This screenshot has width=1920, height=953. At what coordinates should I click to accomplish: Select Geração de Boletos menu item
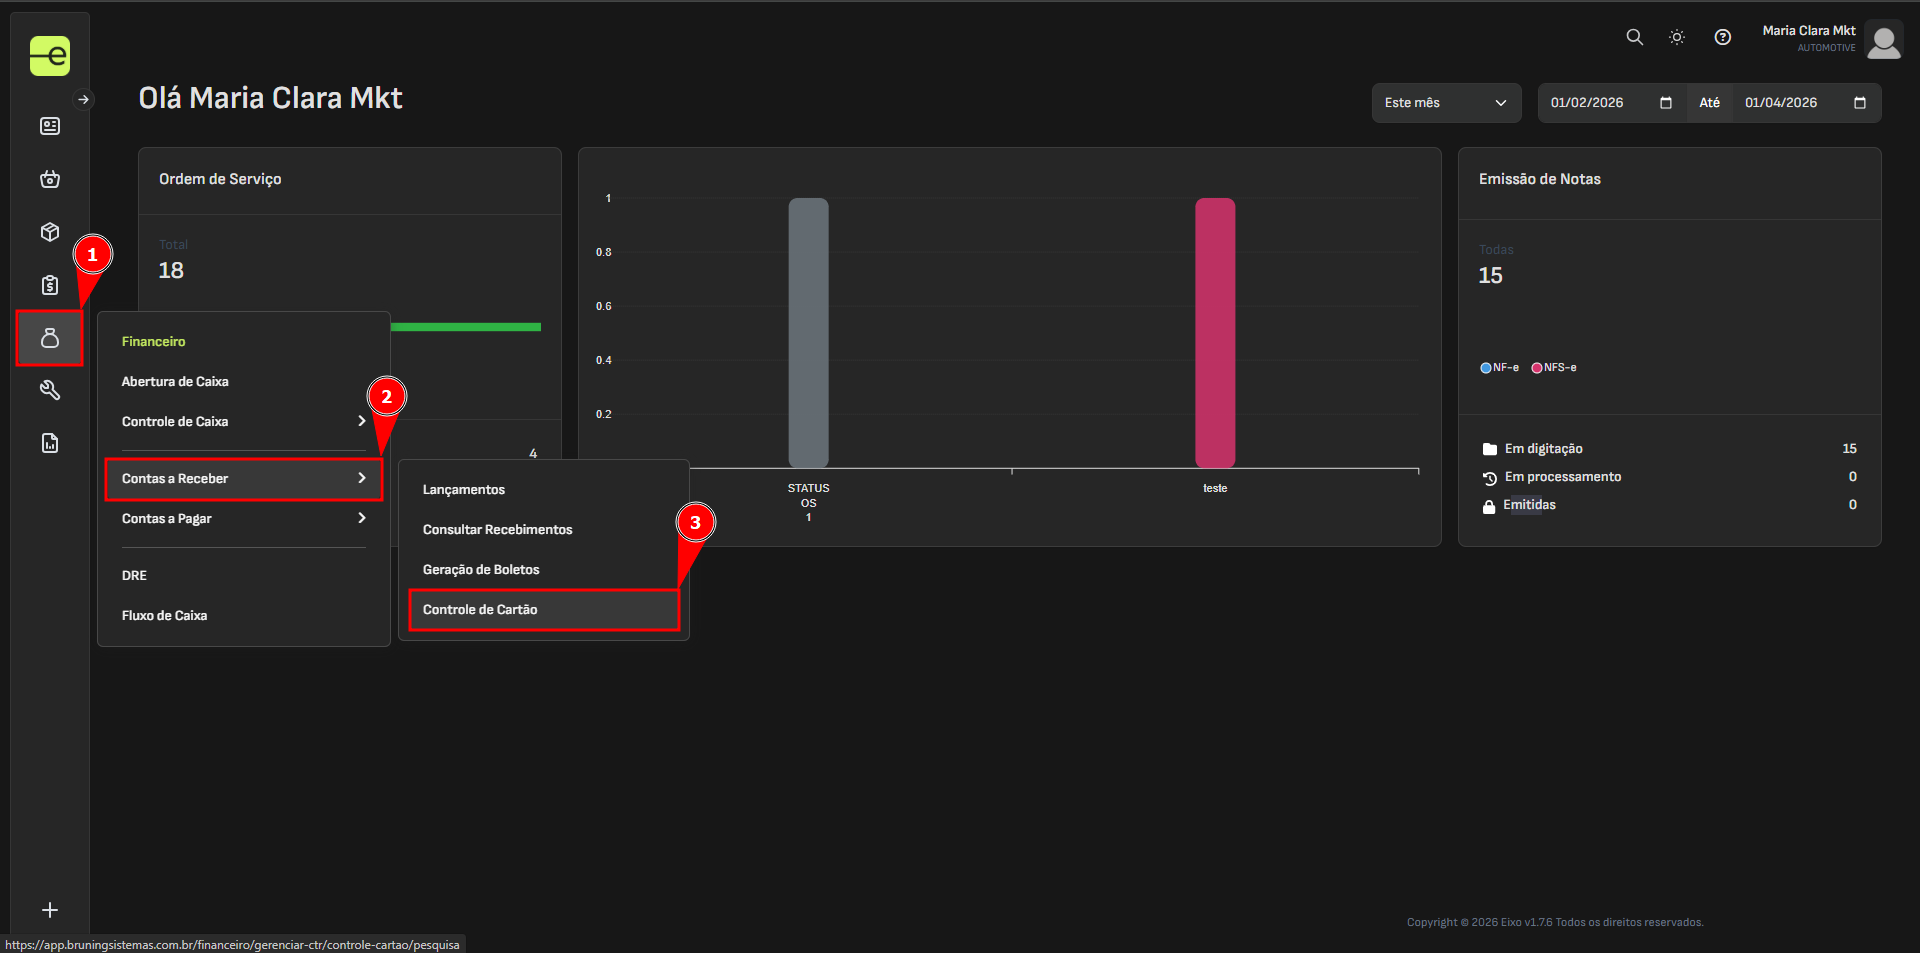point(481,570)
